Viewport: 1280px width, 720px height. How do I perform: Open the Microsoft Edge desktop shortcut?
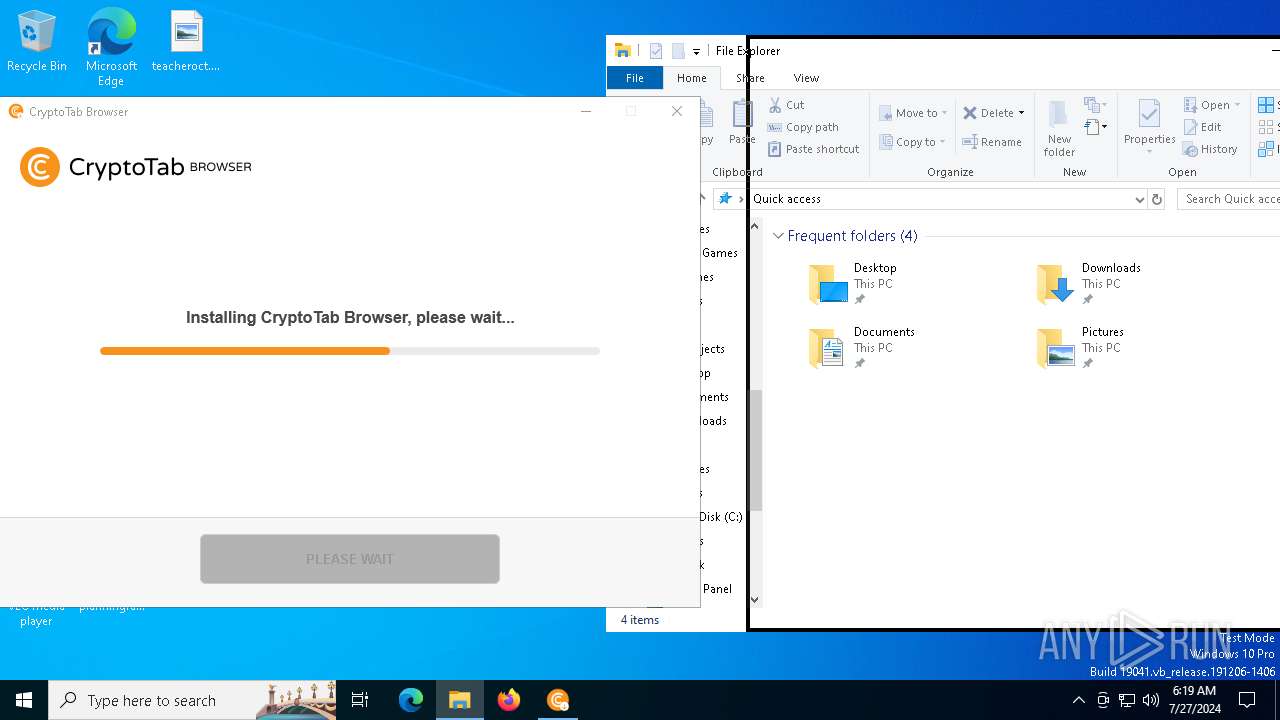(111, 47)
